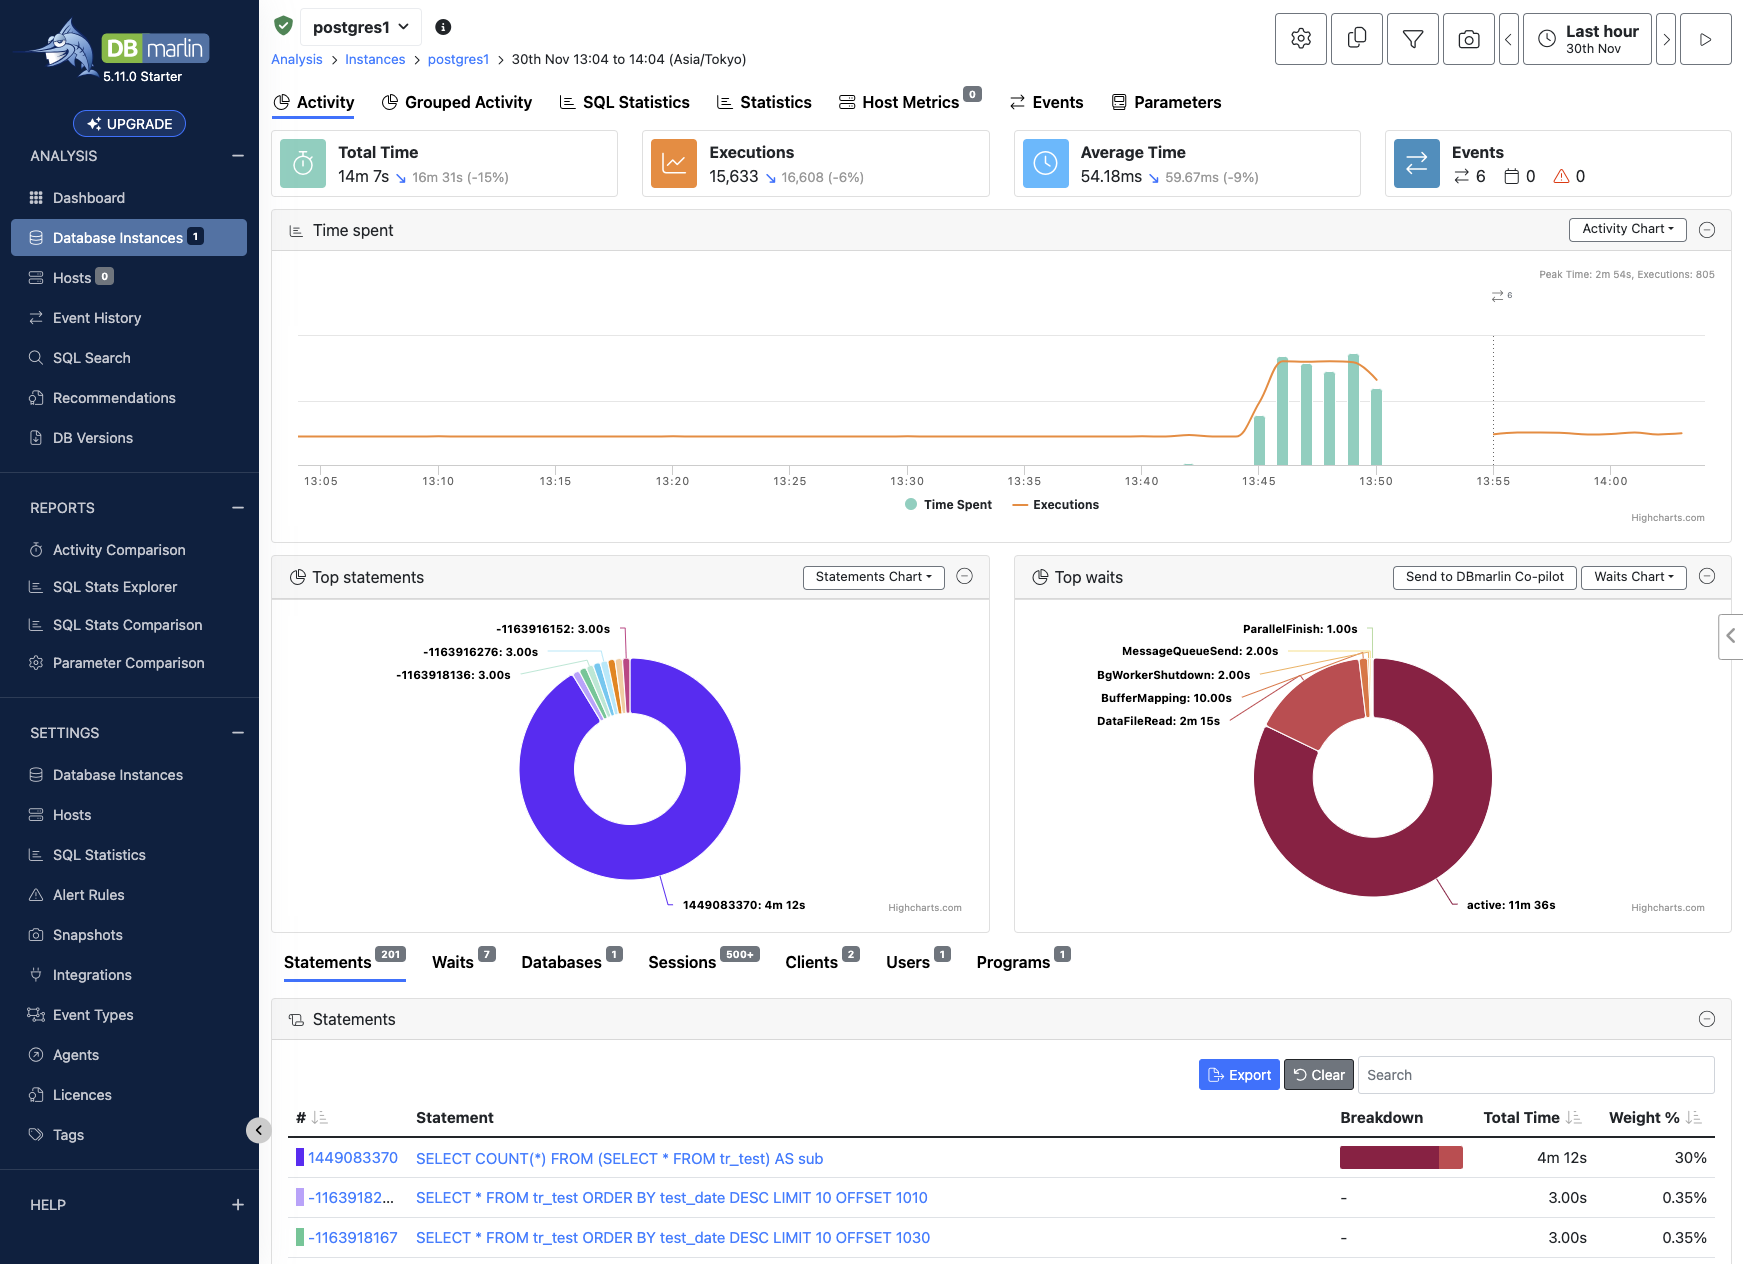Click the Export button

click(x=1239, y=1075)
